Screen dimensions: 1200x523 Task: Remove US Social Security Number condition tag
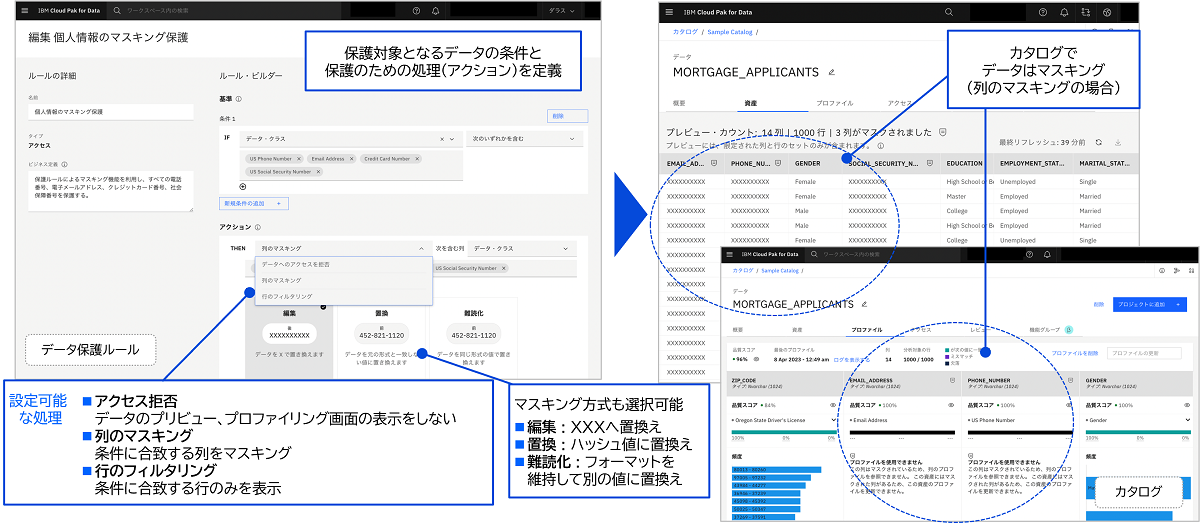(318, 172)
